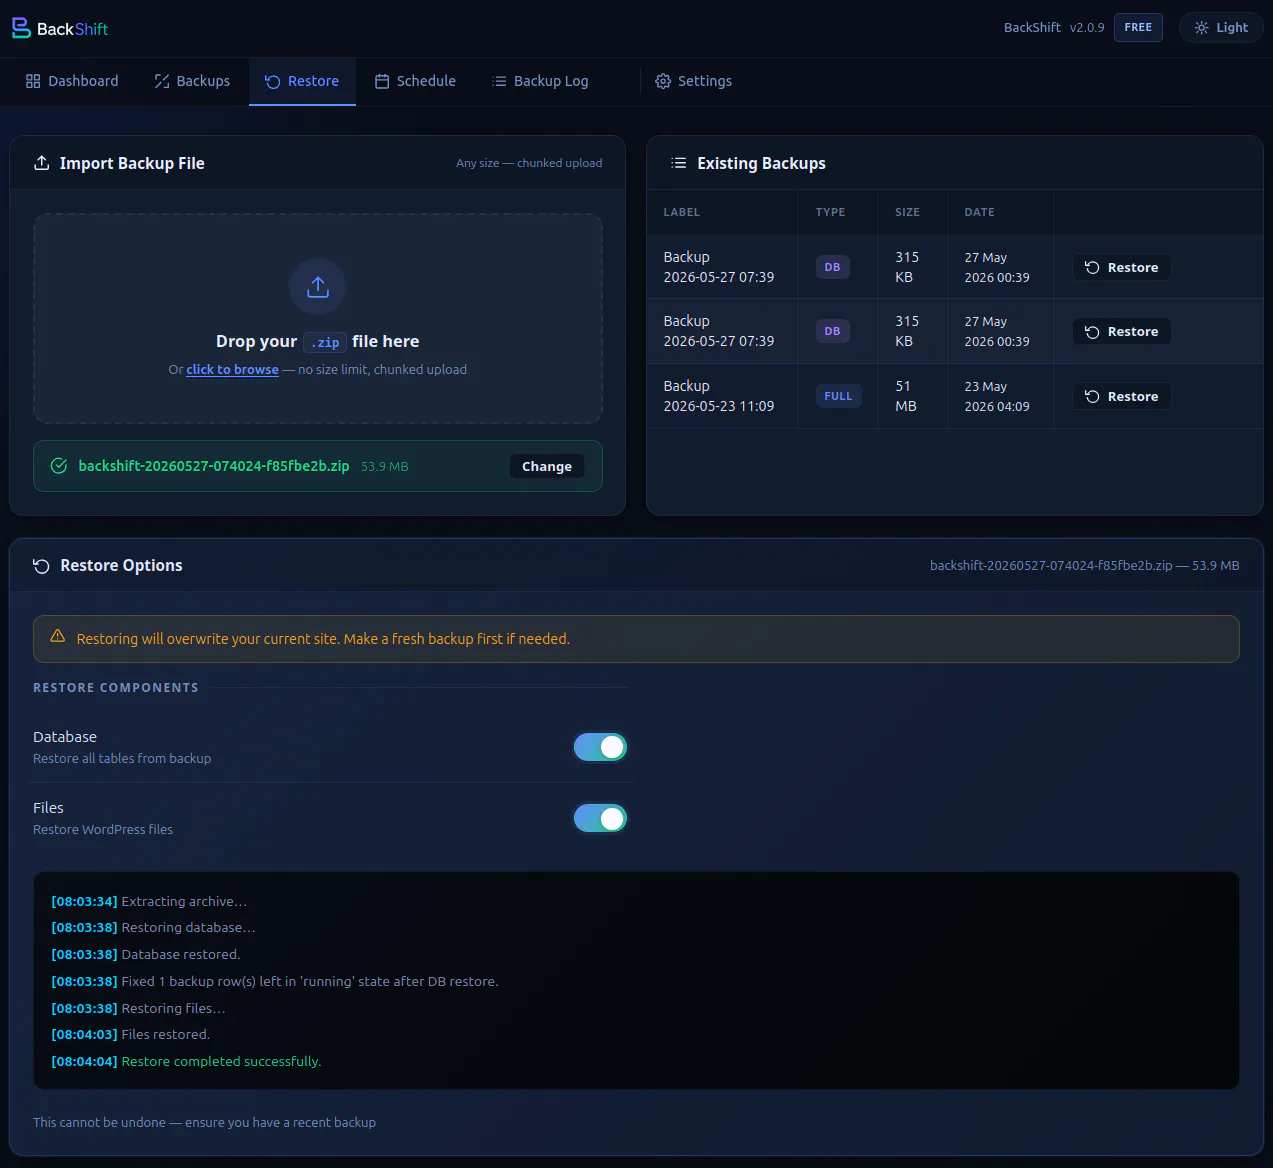Toggle the Database restore switch
The image size is (1273, 1168).
coord(600,747)
